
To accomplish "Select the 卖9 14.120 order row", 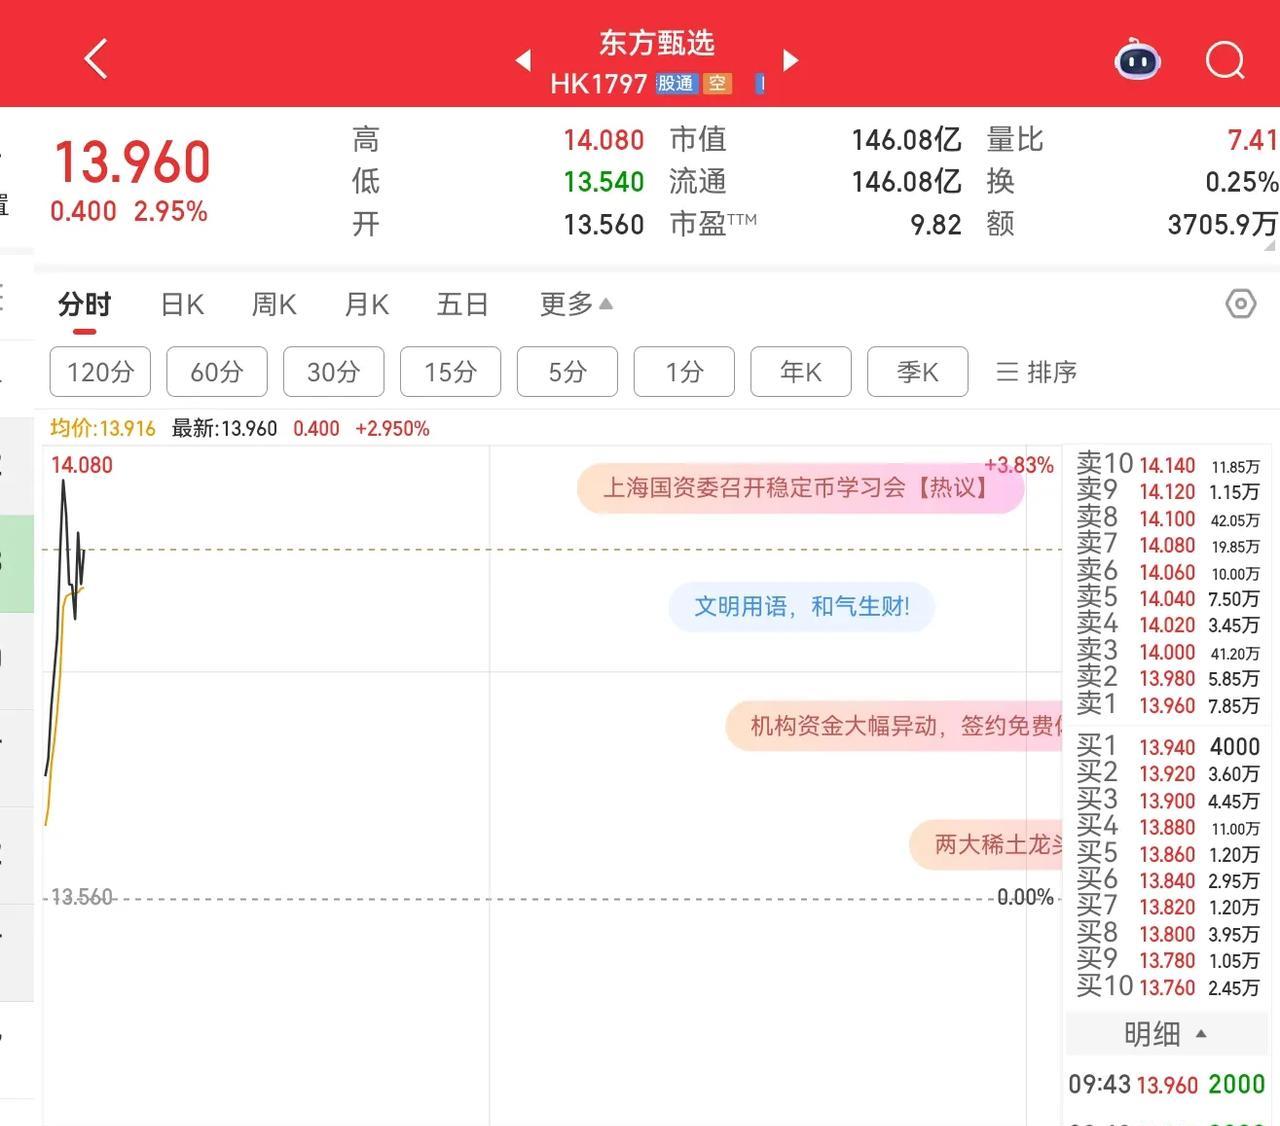I will (1168, 492).
